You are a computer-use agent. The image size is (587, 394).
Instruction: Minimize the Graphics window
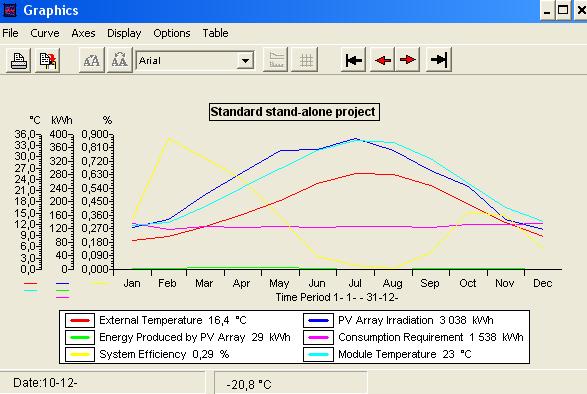(547, 11)
